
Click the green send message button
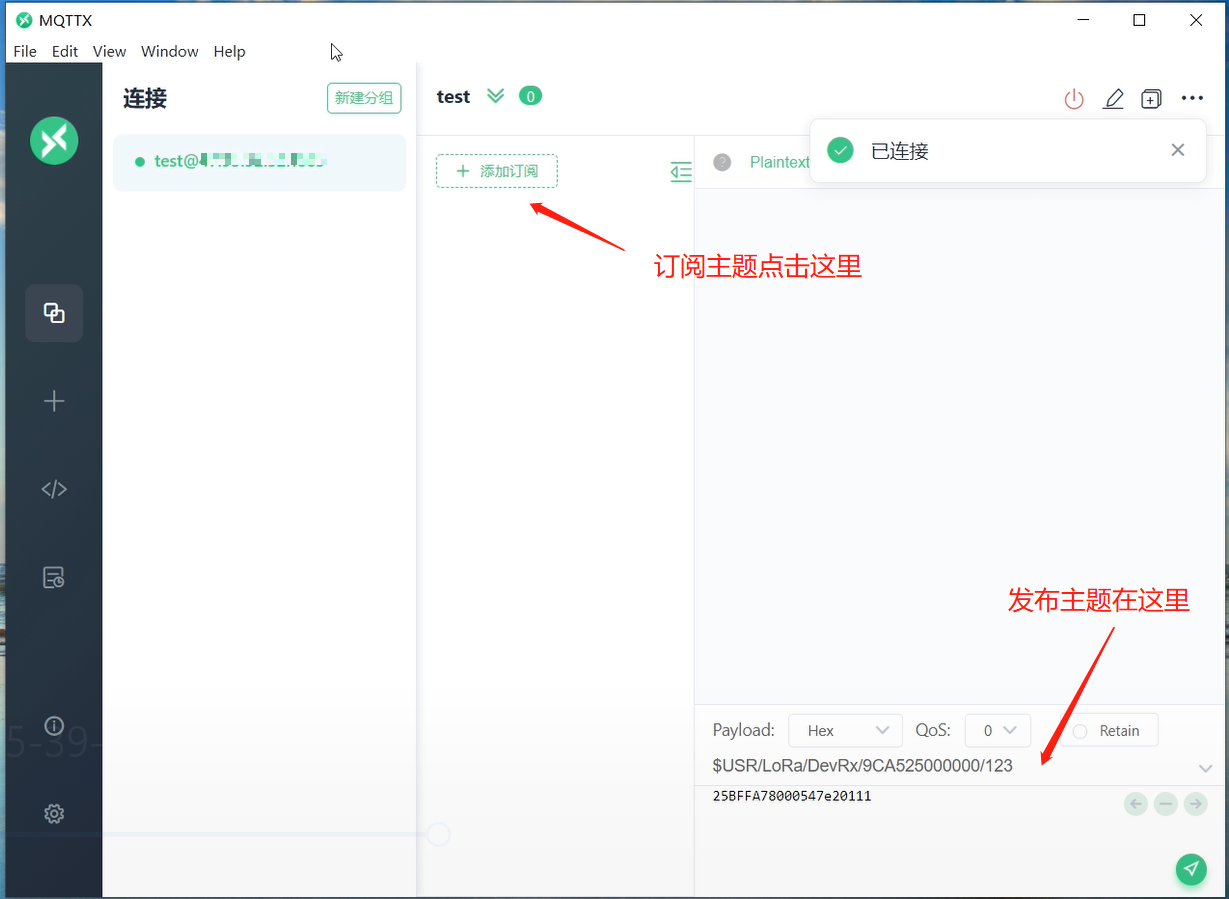pyautogui.click(x=1190, y=869)
